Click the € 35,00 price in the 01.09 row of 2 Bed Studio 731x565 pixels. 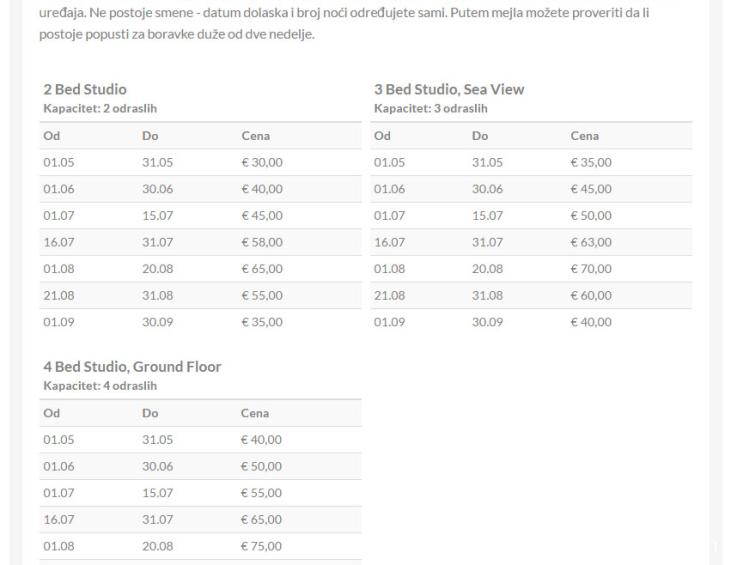[262, 322]
